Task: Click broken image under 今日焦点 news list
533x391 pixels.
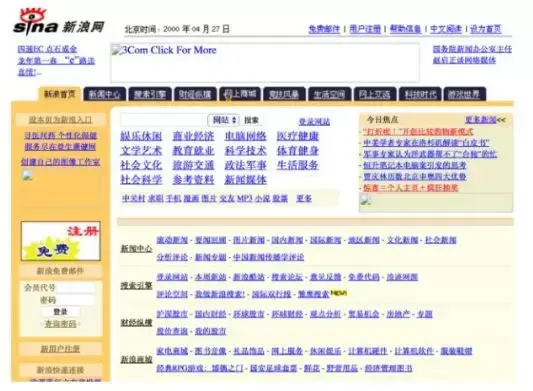Action: click(x=365, y=200)
